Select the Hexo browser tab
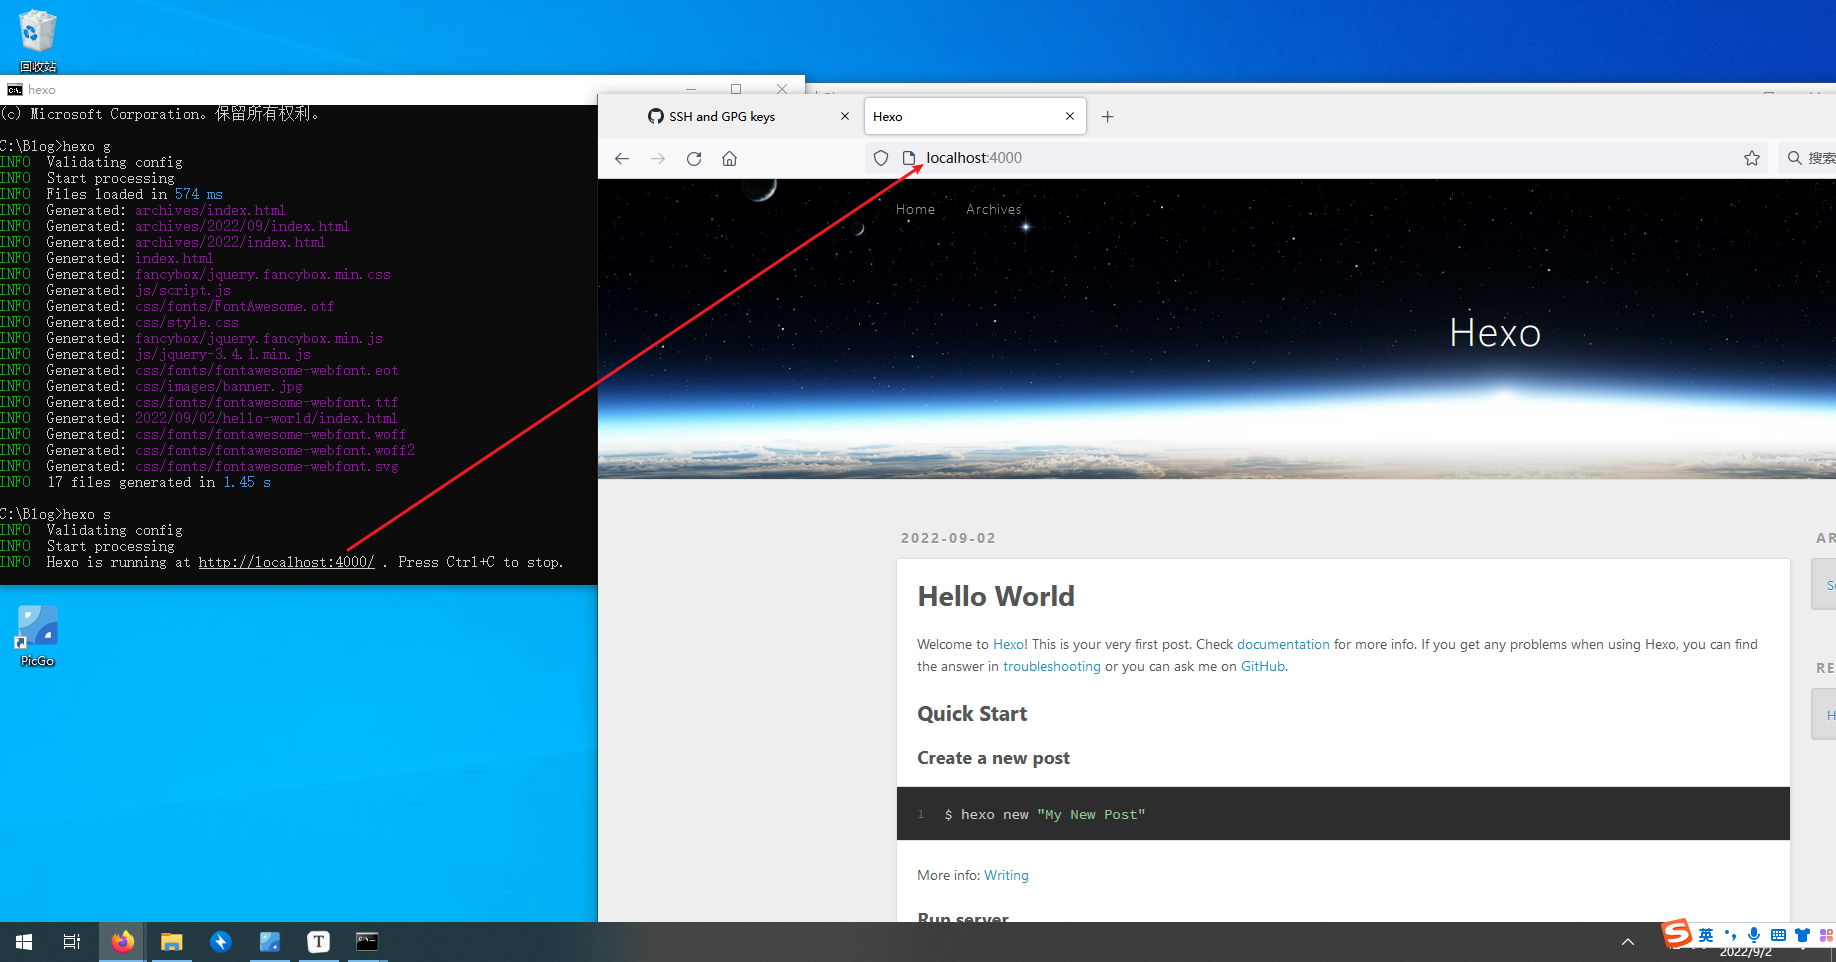 pyautogui.click(x=975, y=116)
